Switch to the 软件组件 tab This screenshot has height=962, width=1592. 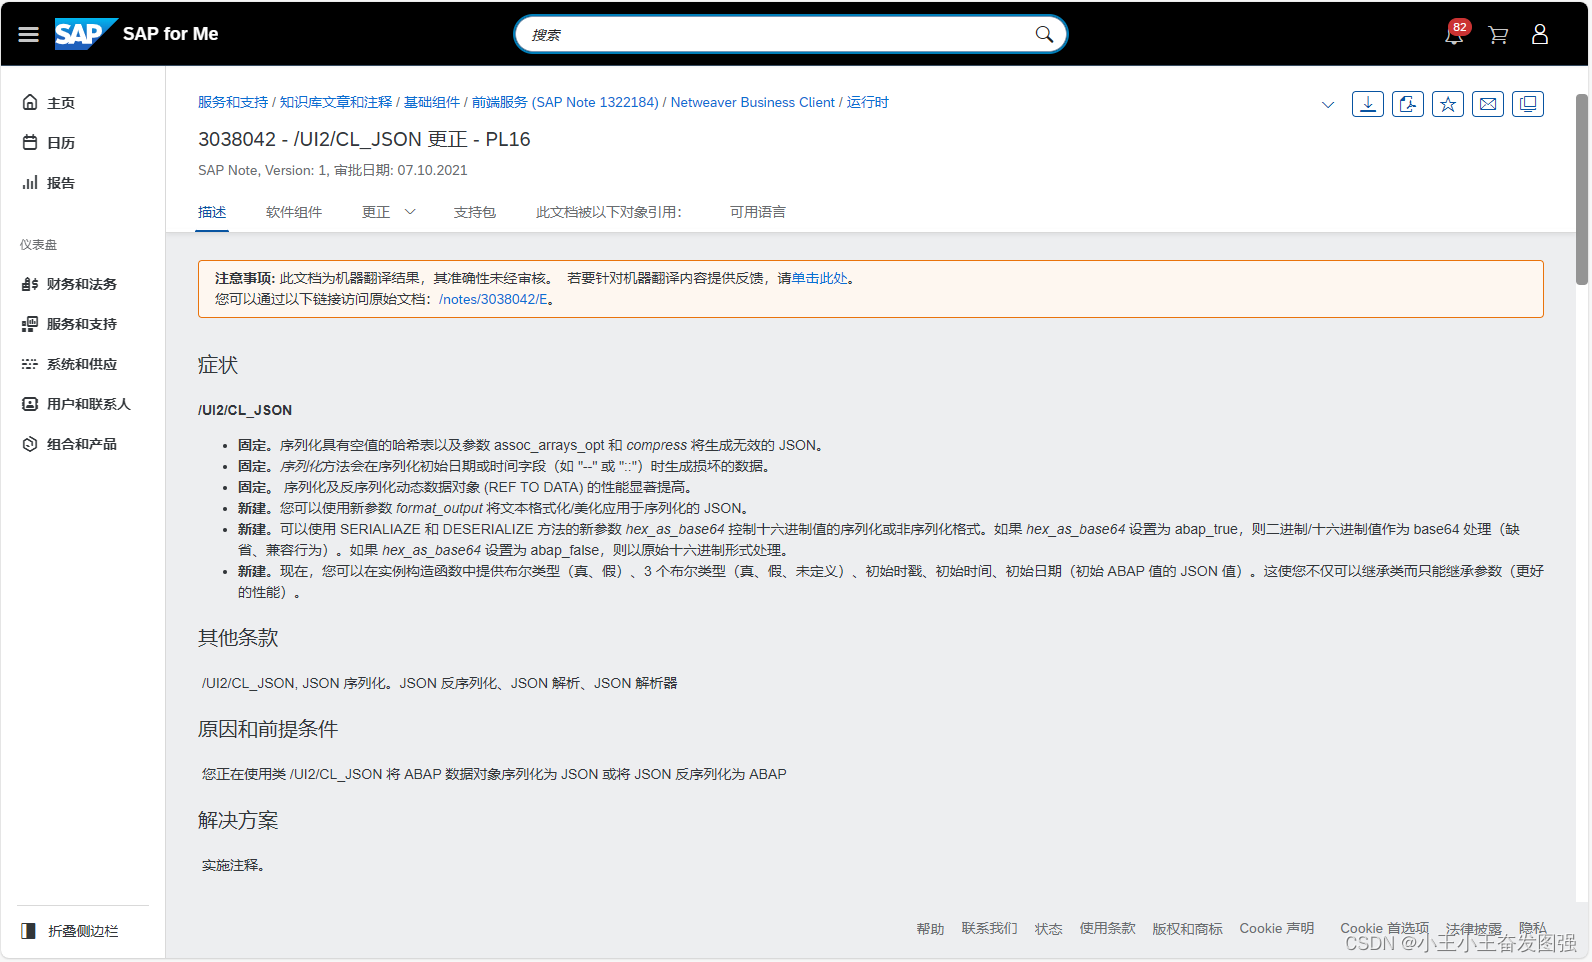click(x=294, y=212)
